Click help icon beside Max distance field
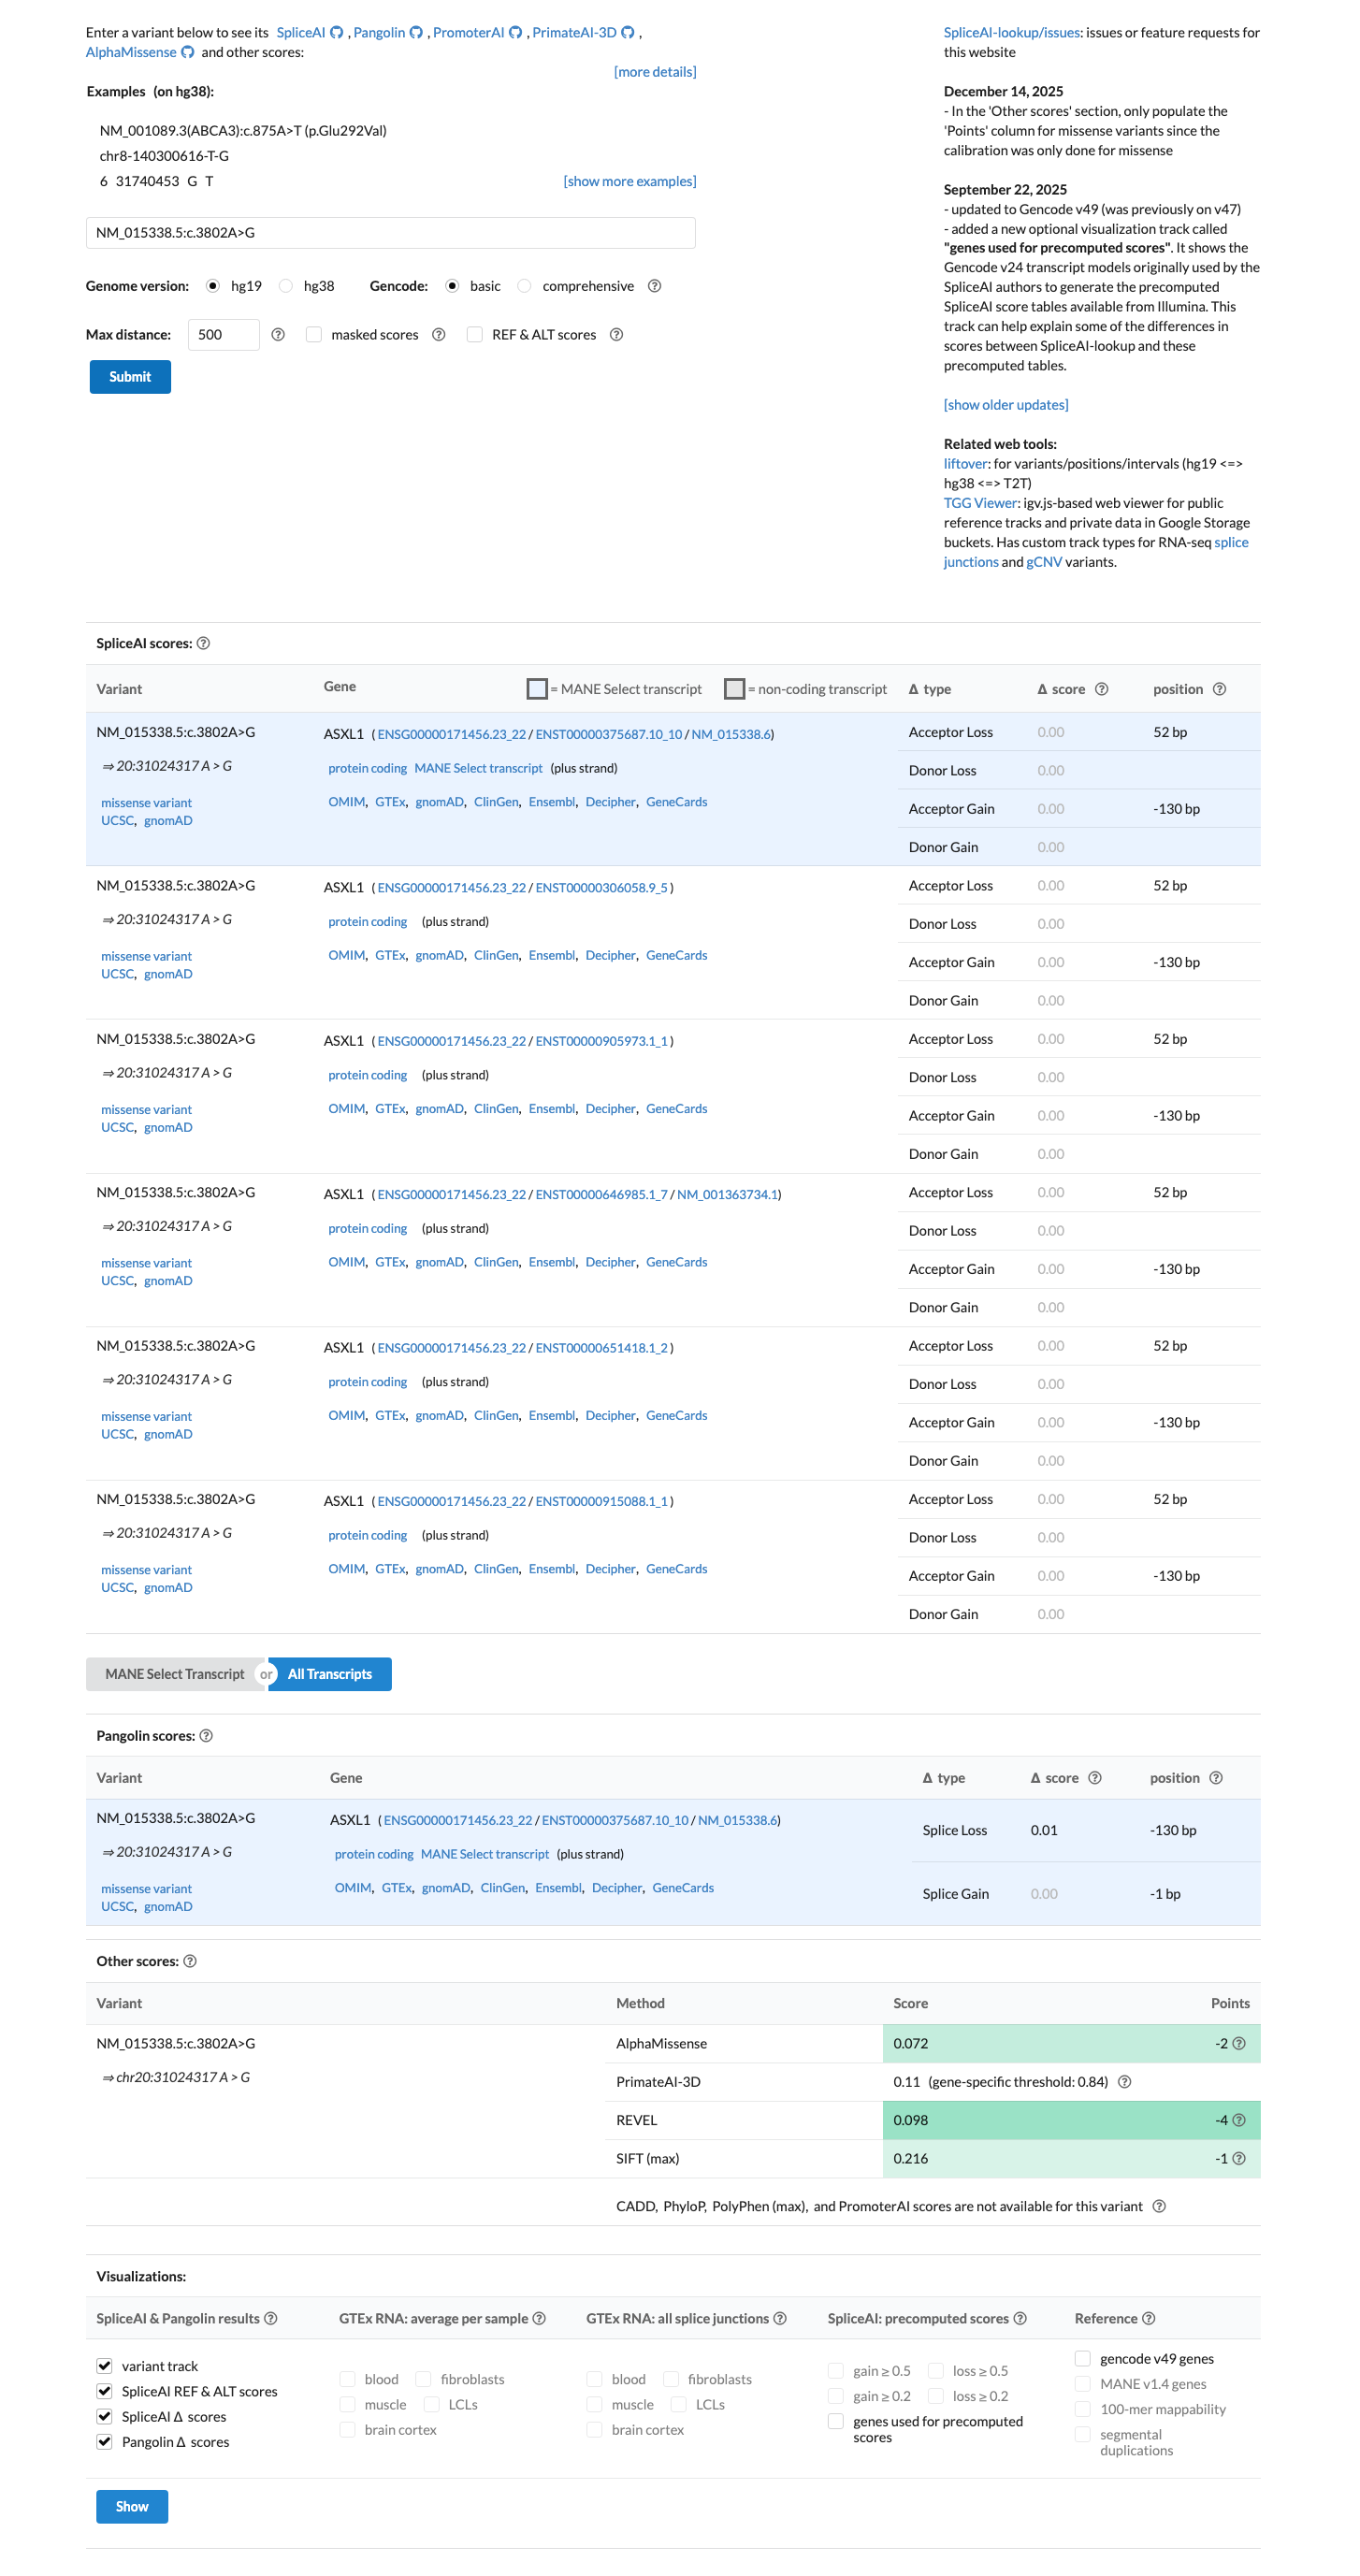 click(x=278, y=335)
